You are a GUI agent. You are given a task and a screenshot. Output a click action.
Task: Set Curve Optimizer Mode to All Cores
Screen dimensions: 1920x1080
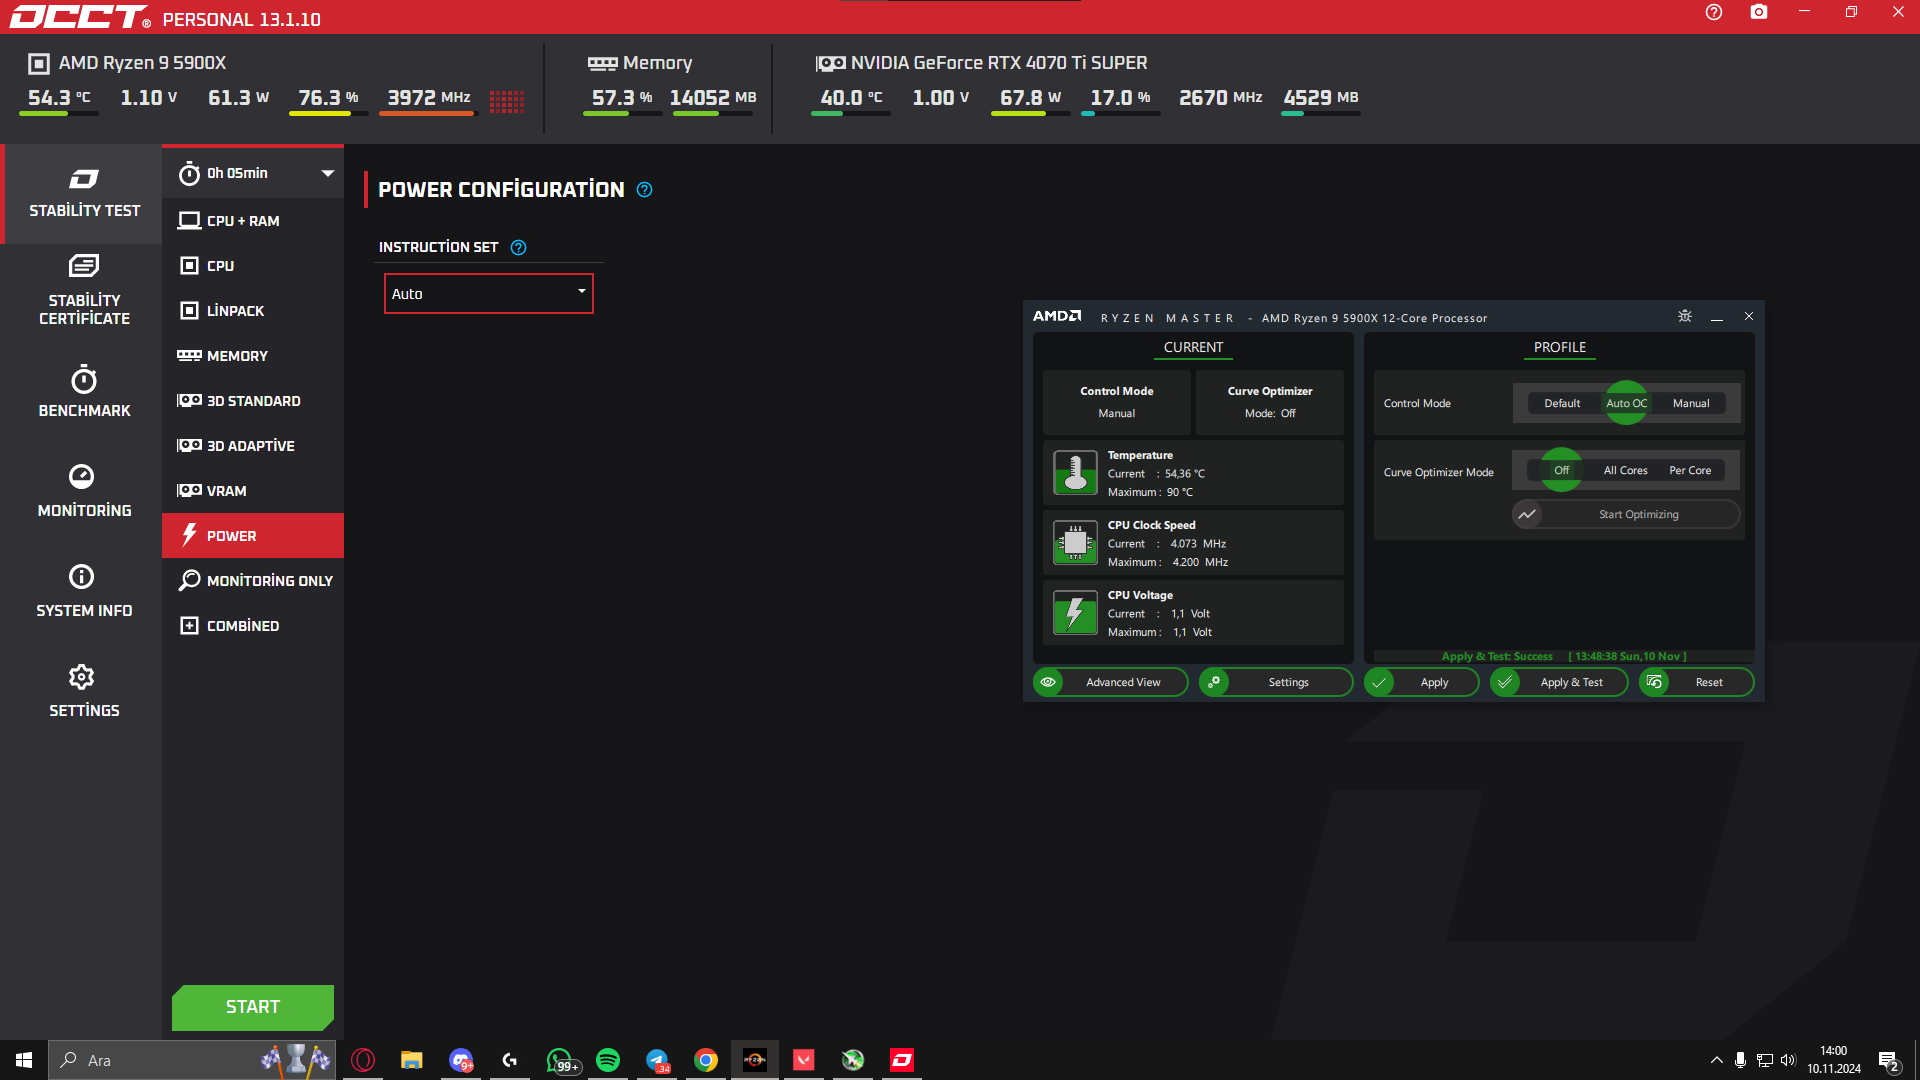tap(1625, 470)
